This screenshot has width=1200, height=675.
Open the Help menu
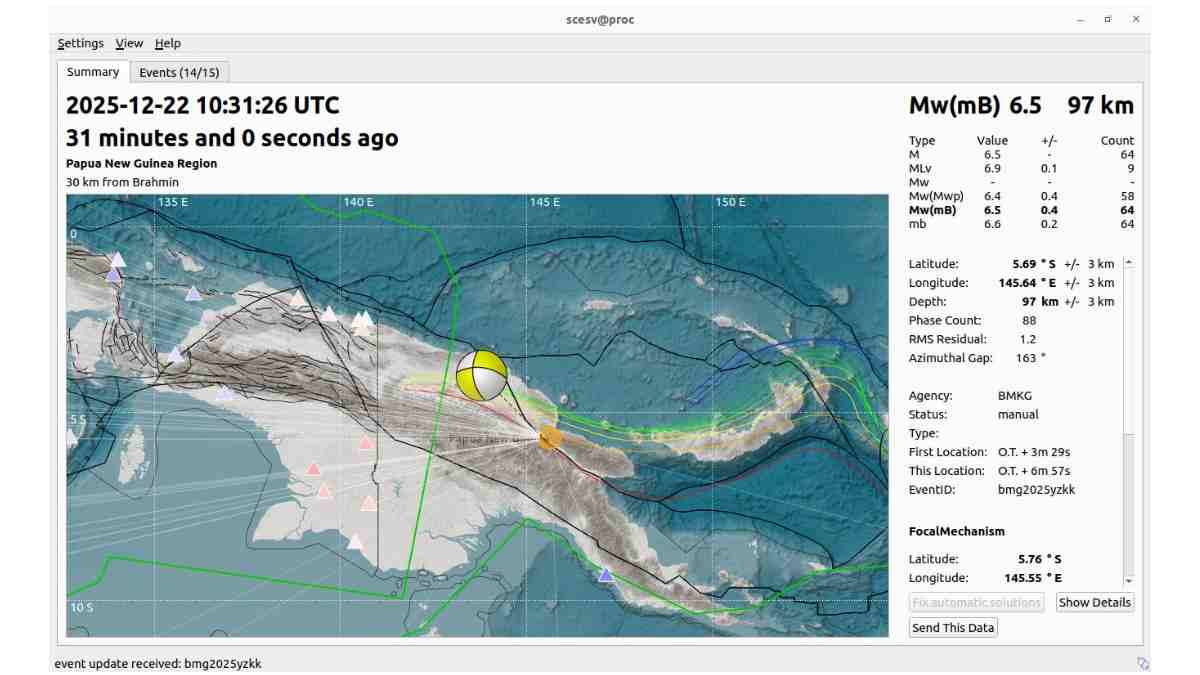click(167, 43)
